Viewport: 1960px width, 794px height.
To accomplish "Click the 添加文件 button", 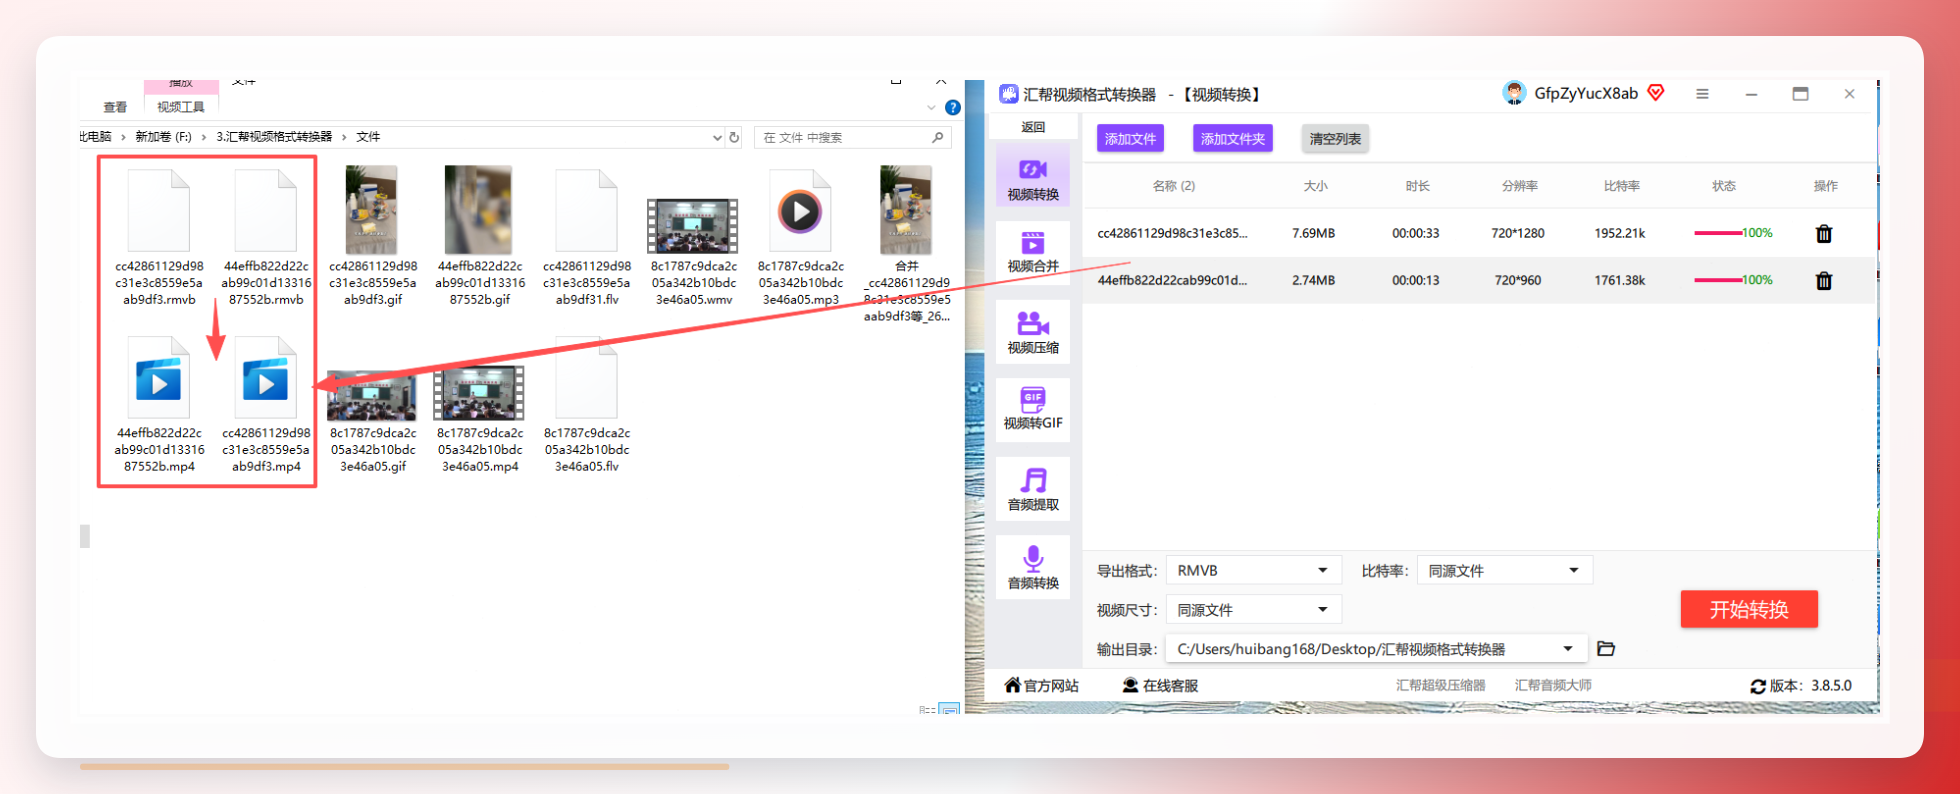I will coord(1130,139).
